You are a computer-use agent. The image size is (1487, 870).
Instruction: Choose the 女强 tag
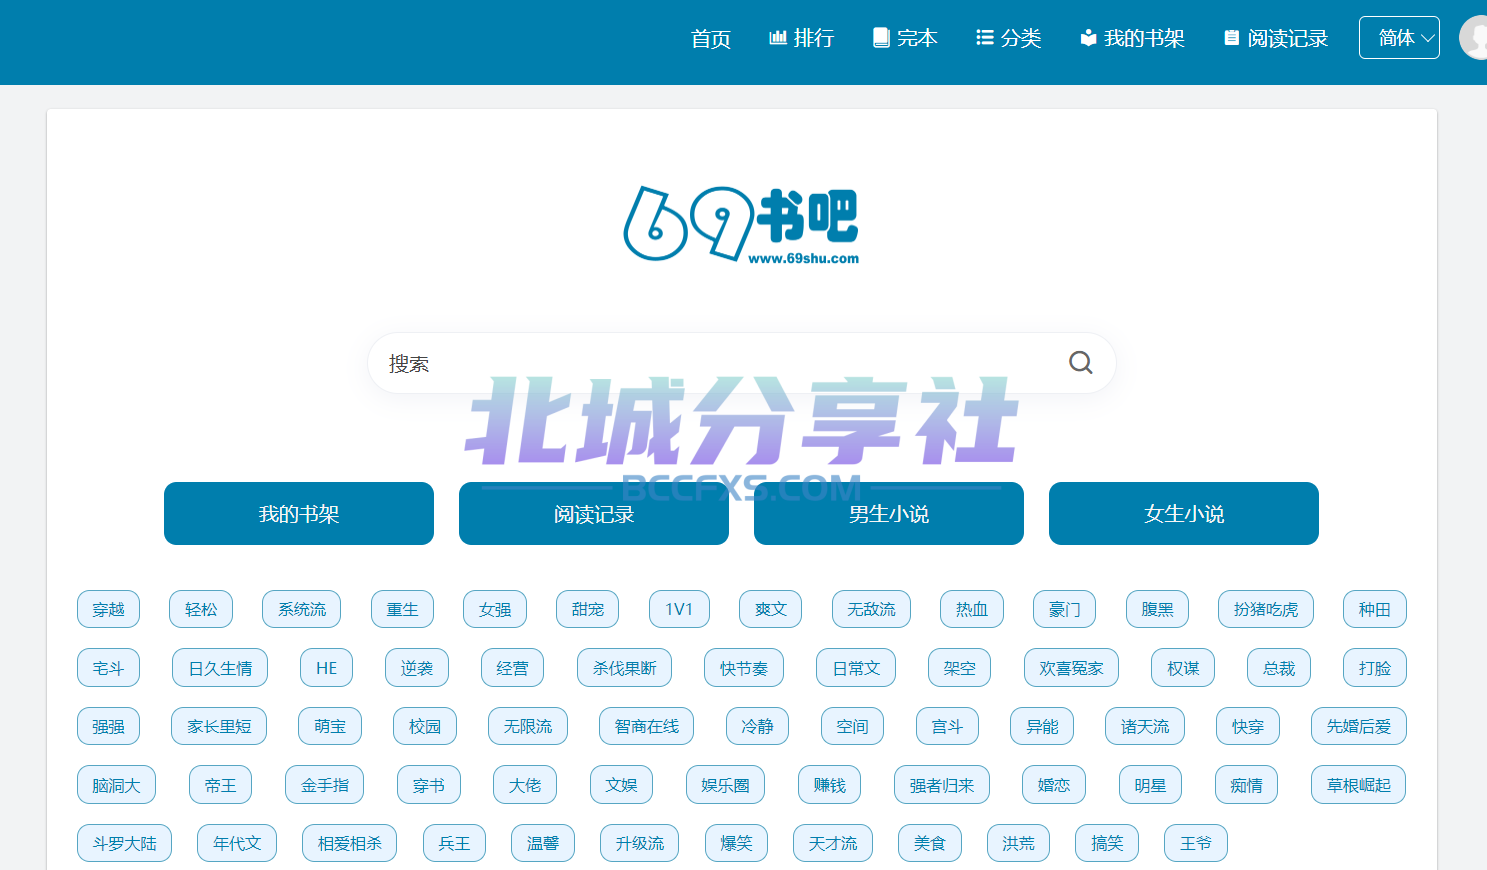tap(495, 609)
